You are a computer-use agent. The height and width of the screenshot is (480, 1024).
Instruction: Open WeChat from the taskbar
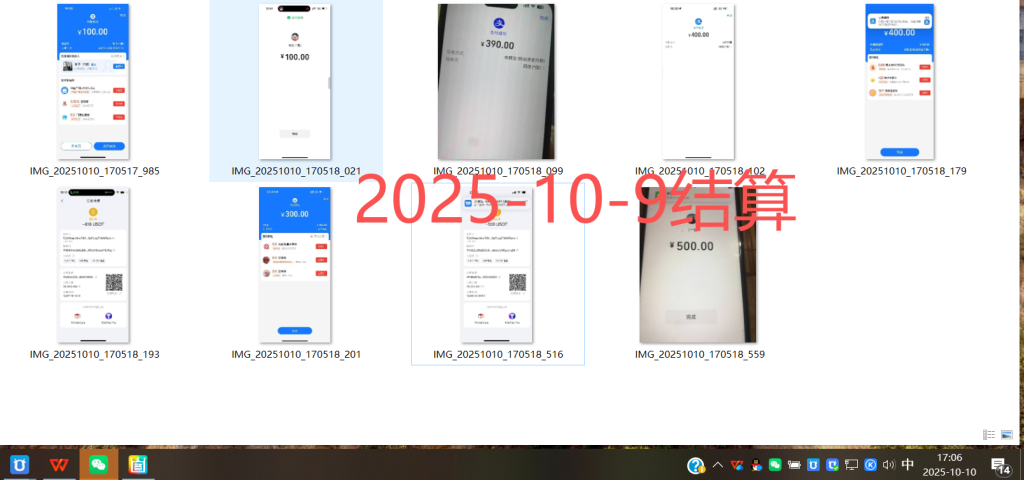click(98, 465)
